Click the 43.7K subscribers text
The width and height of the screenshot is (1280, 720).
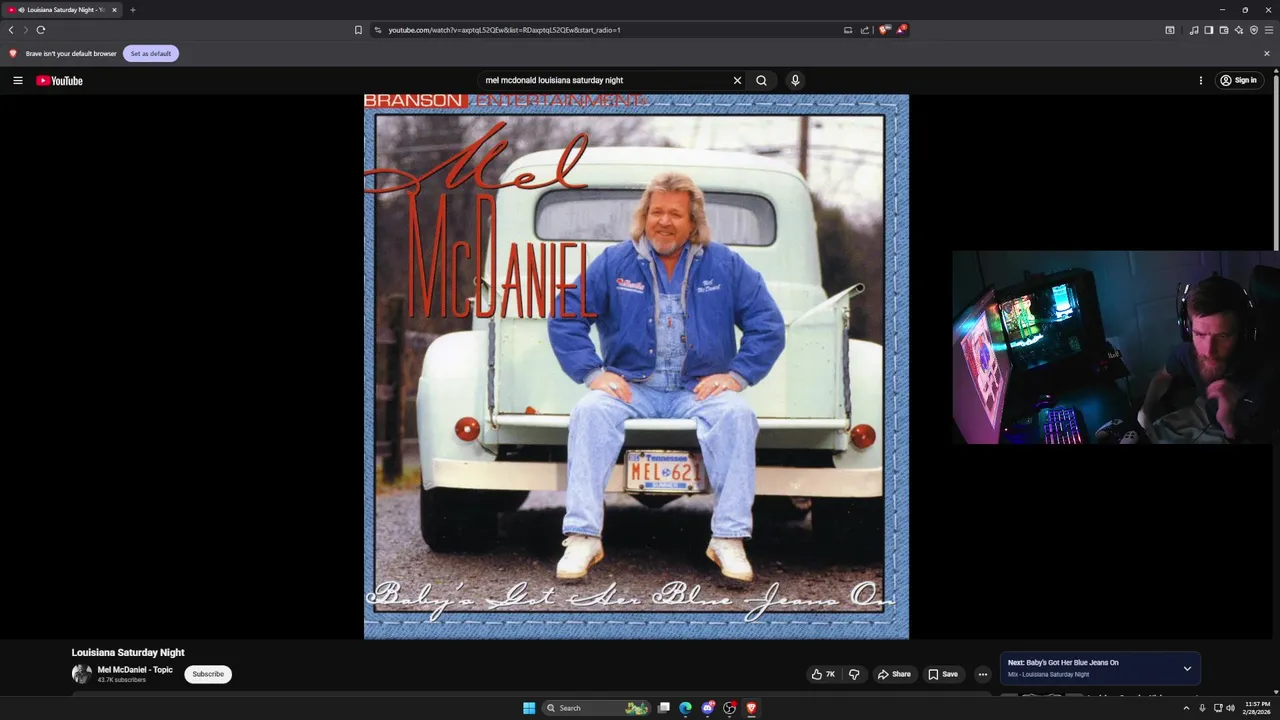(x=122, y=680)
